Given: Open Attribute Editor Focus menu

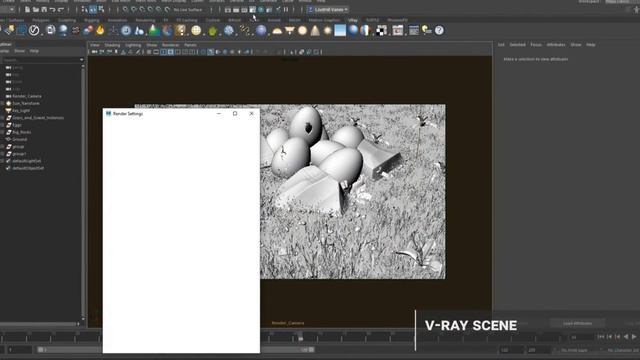Looking at the screenshot, I should 536,44.
